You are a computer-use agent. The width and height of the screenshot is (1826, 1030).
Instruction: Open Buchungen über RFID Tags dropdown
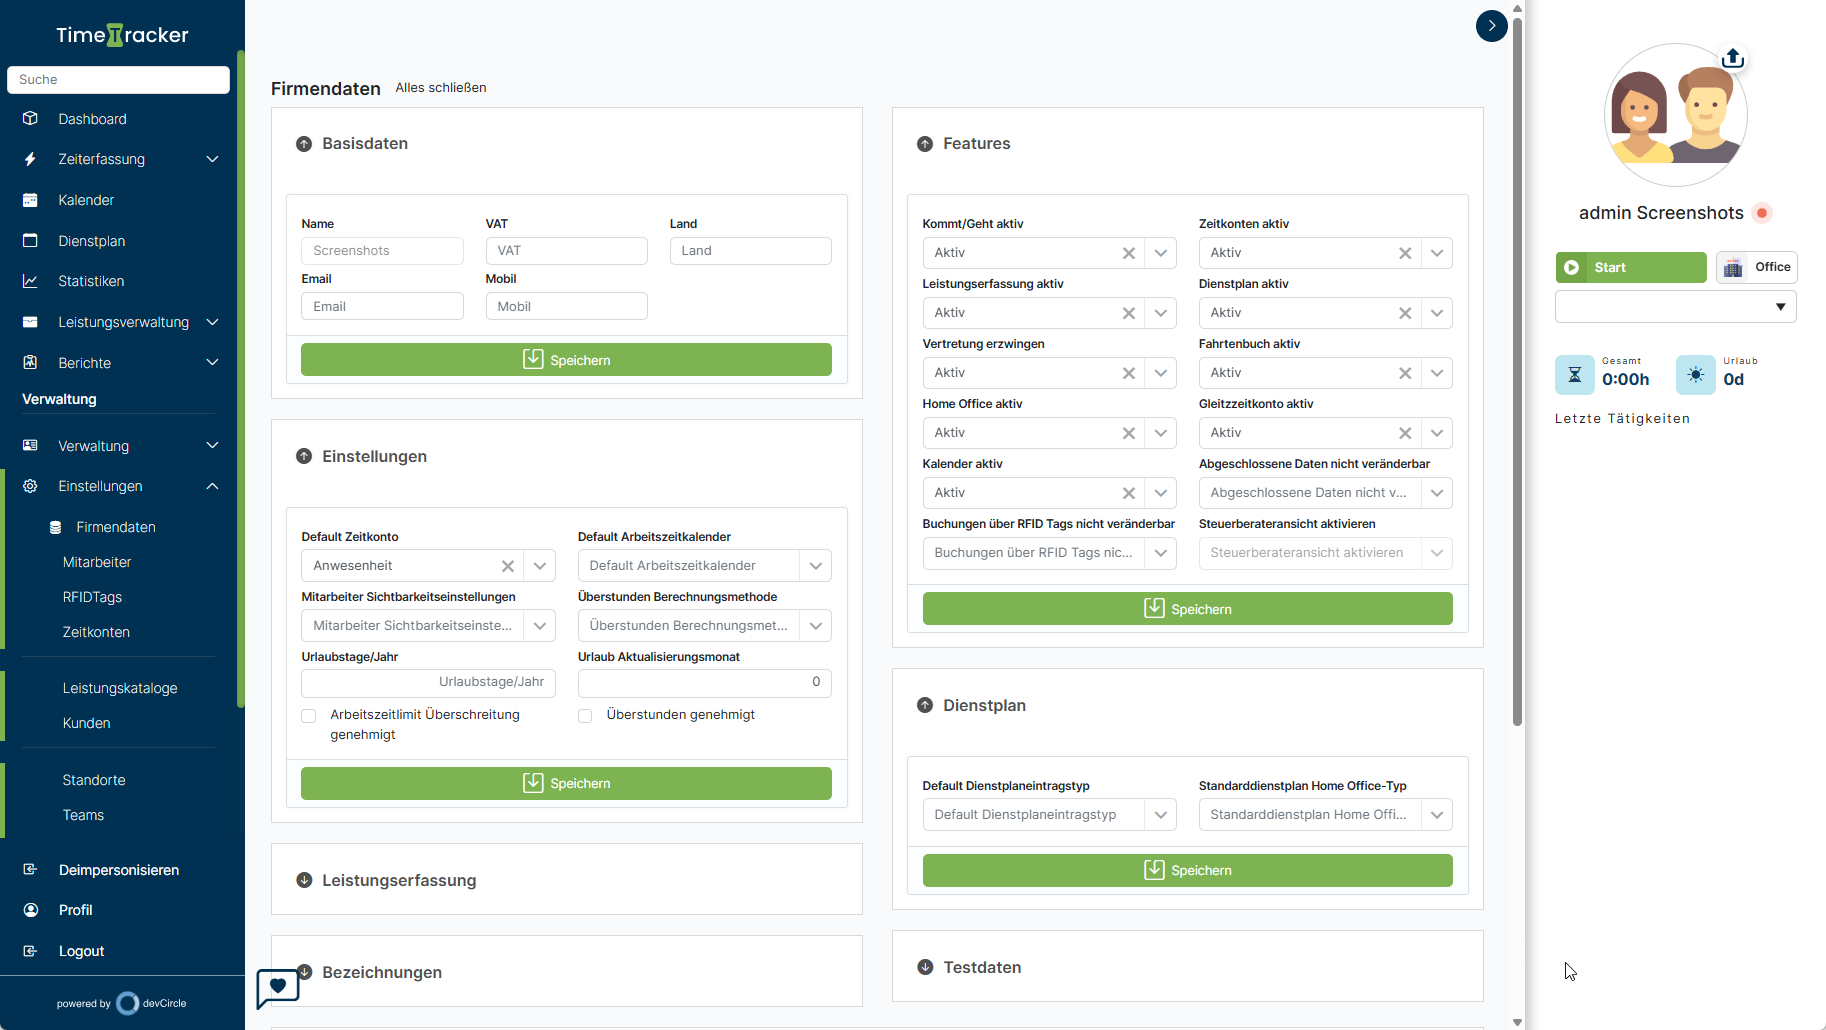1160,553
